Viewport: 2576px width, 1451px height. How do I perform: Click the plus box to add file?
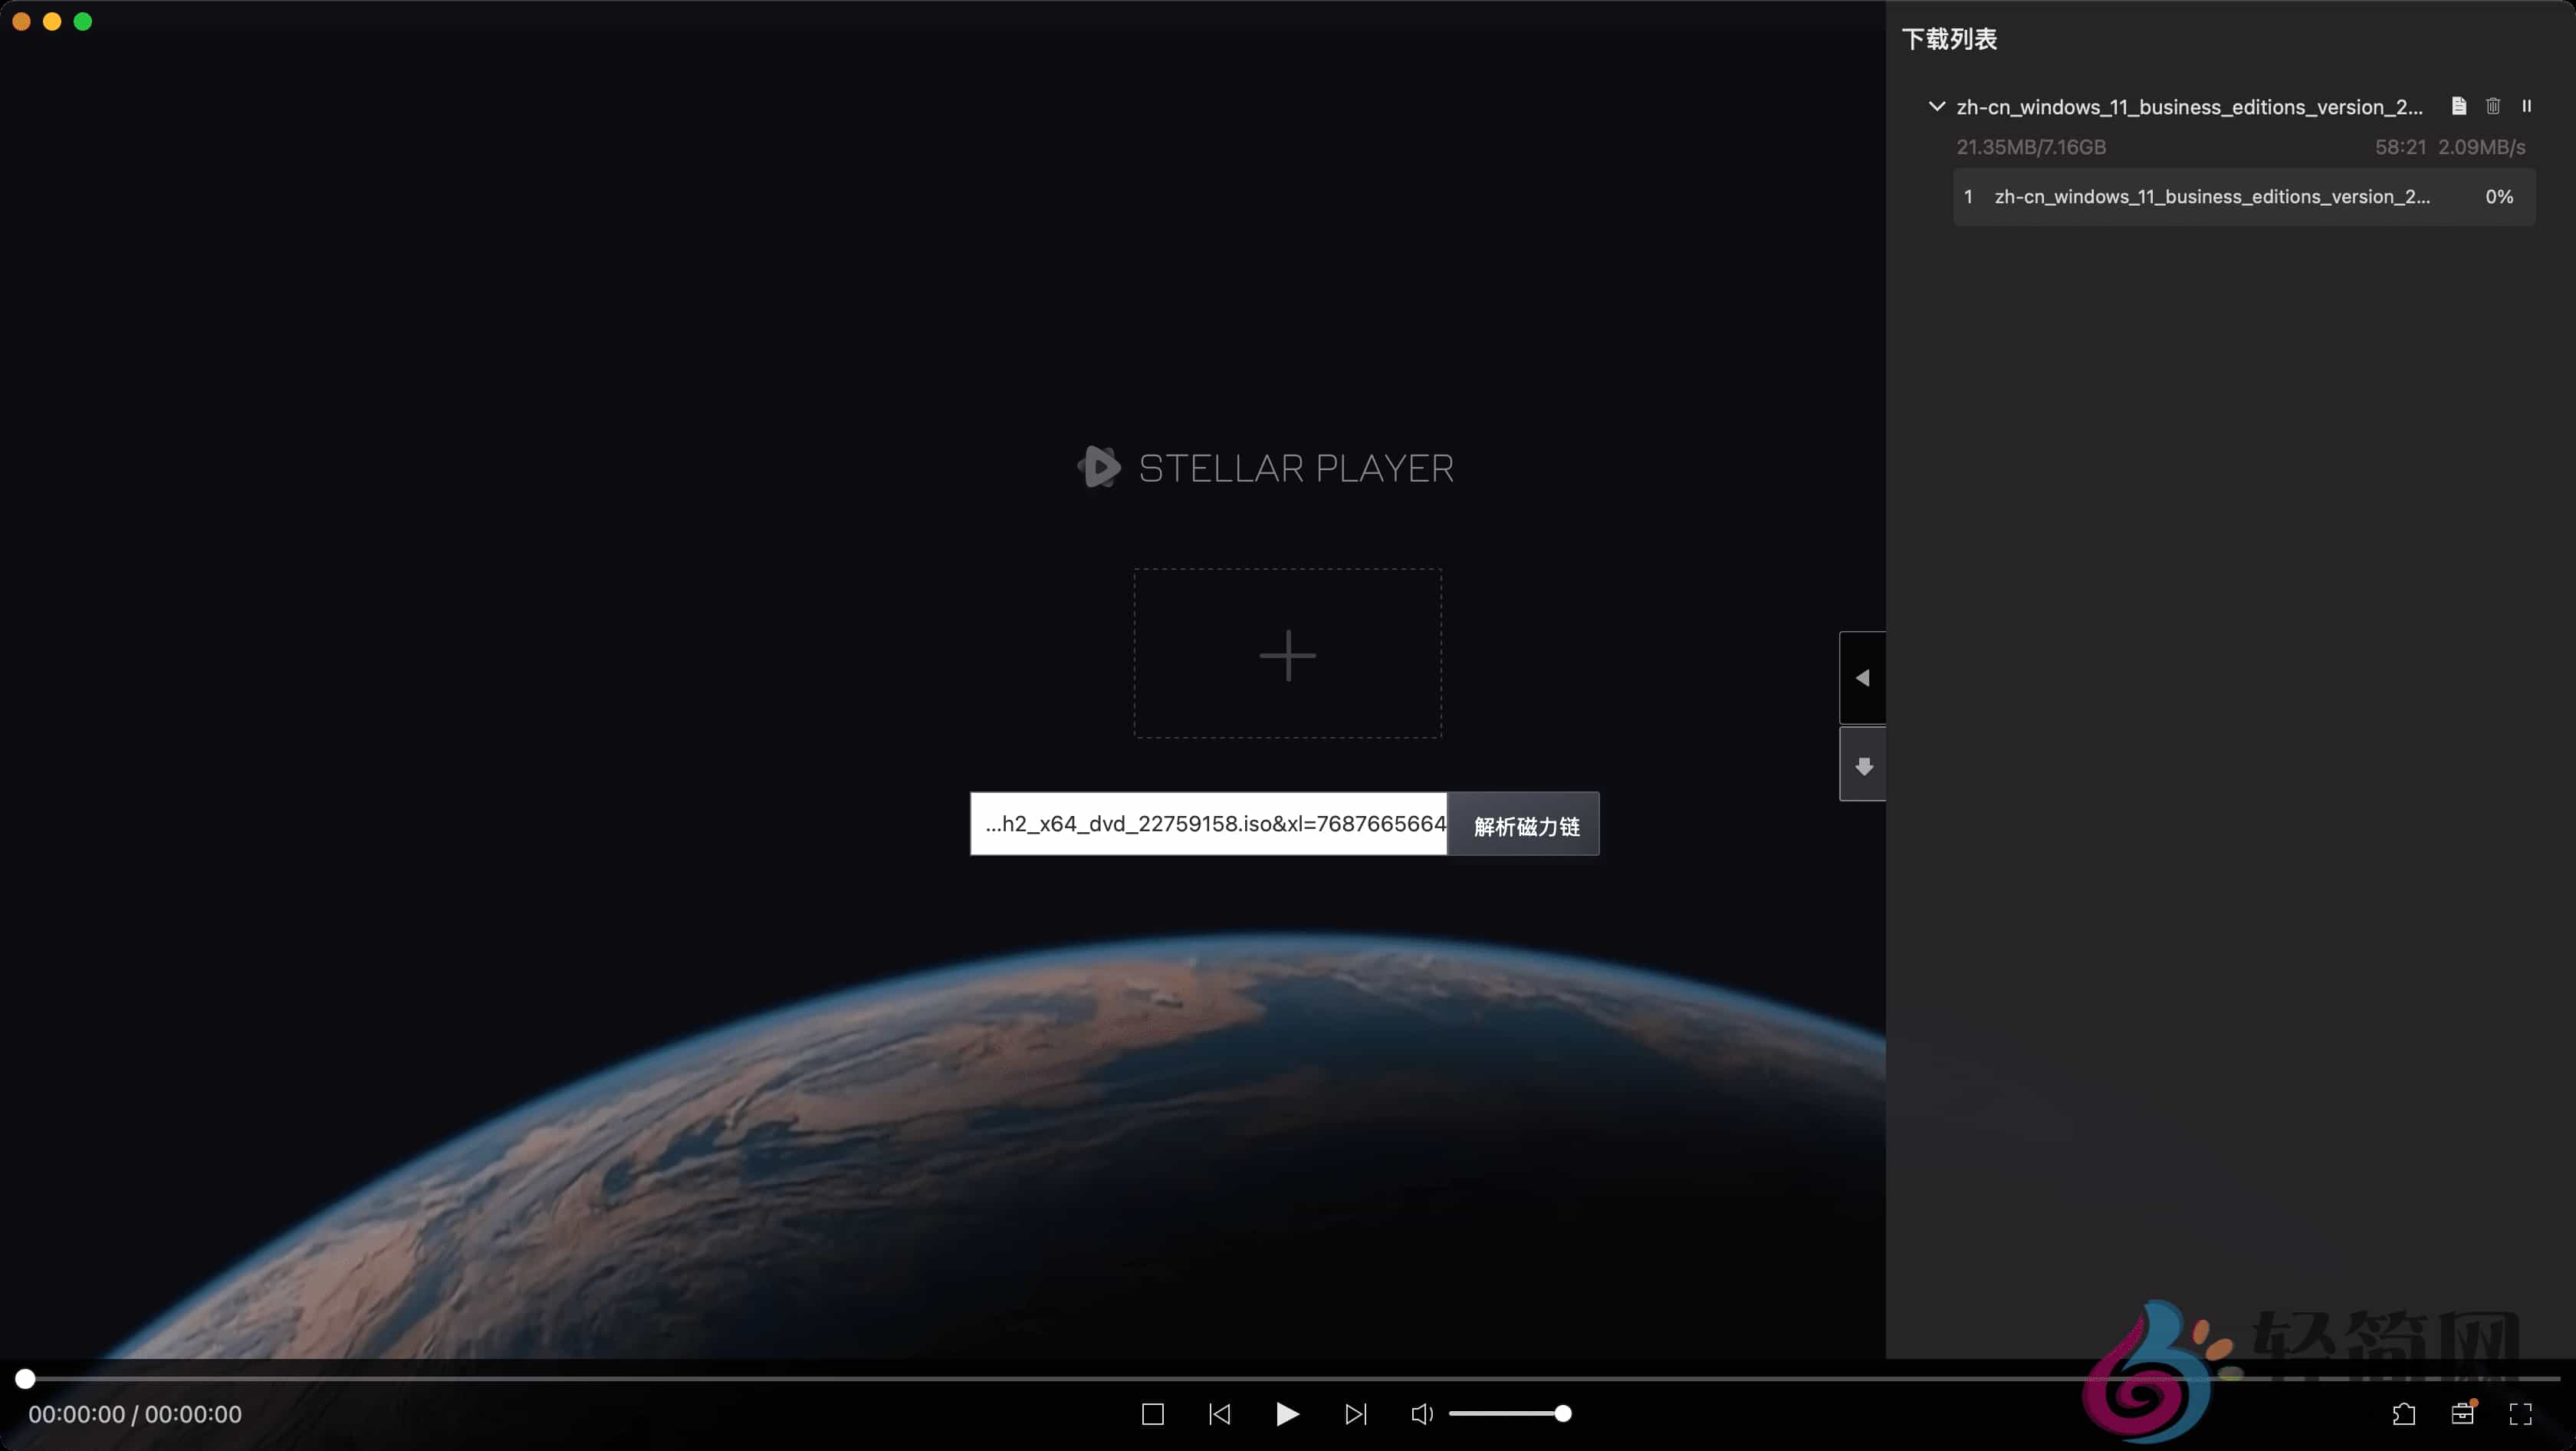click(x=1287, y=654)
